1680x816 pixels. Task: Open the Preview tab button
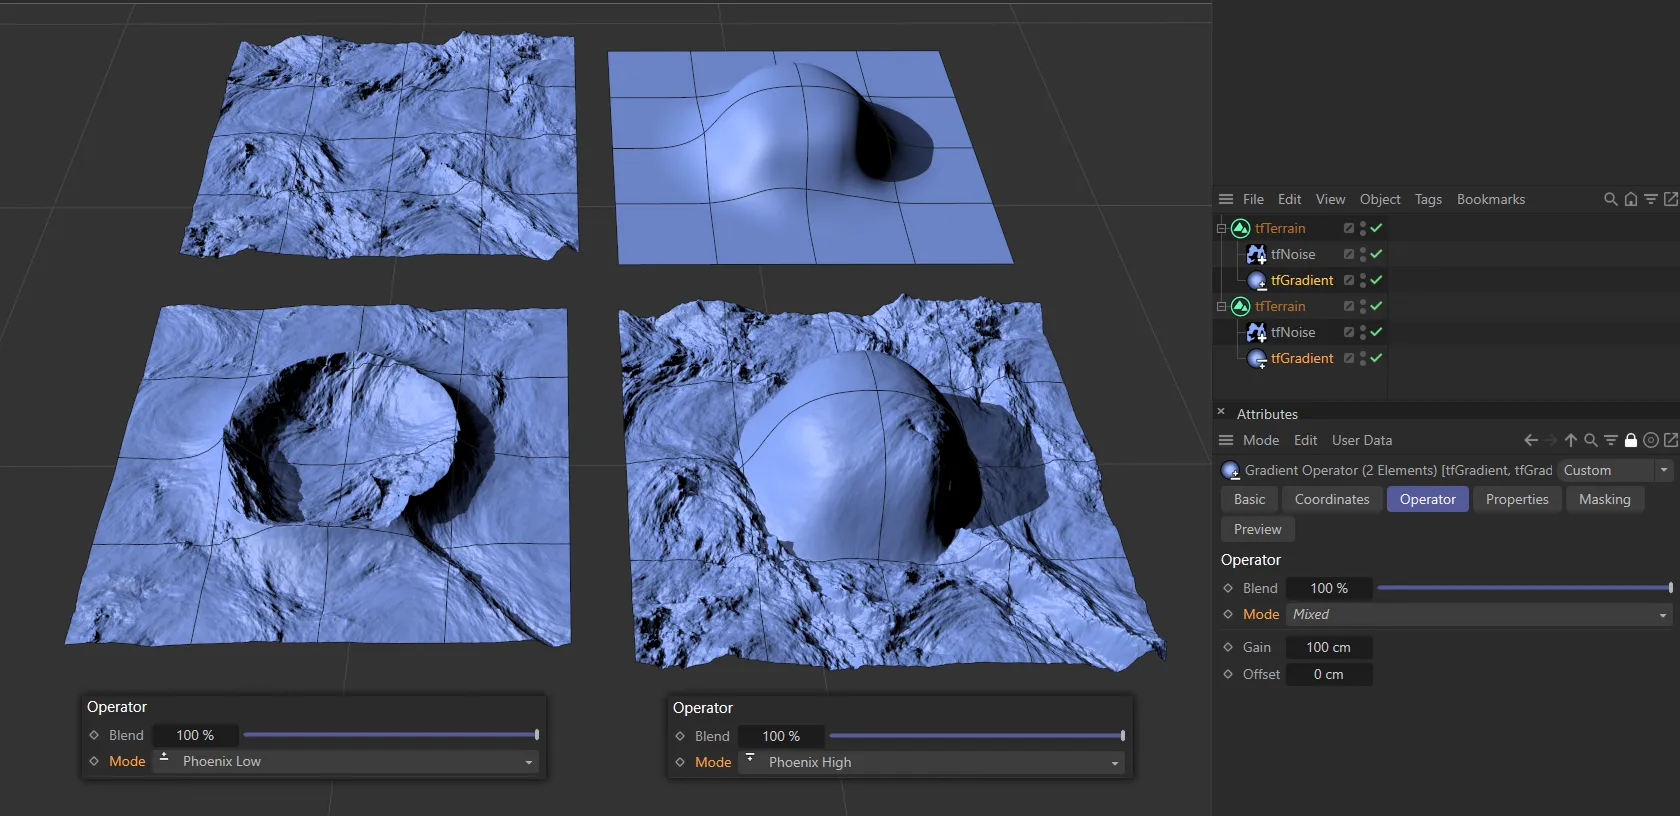[1257, 529]
